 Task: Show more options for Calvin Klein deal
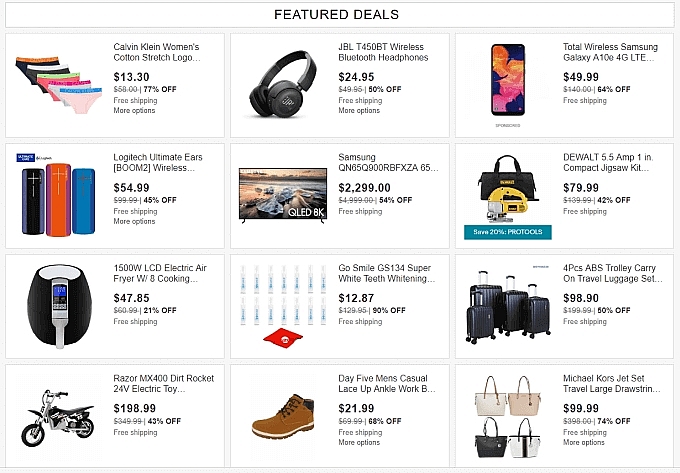pos(134,111)
